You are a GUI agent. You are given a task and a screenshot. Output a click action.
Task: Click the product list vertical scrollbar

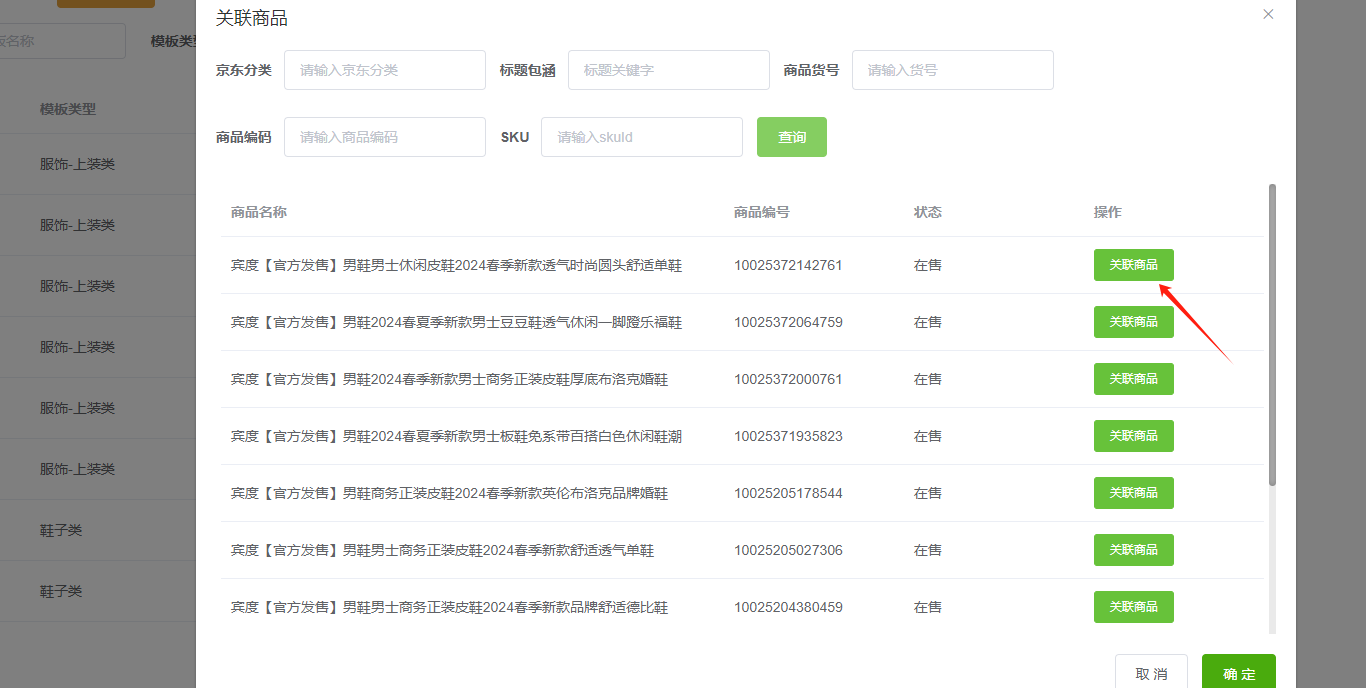click(1272, 335)
